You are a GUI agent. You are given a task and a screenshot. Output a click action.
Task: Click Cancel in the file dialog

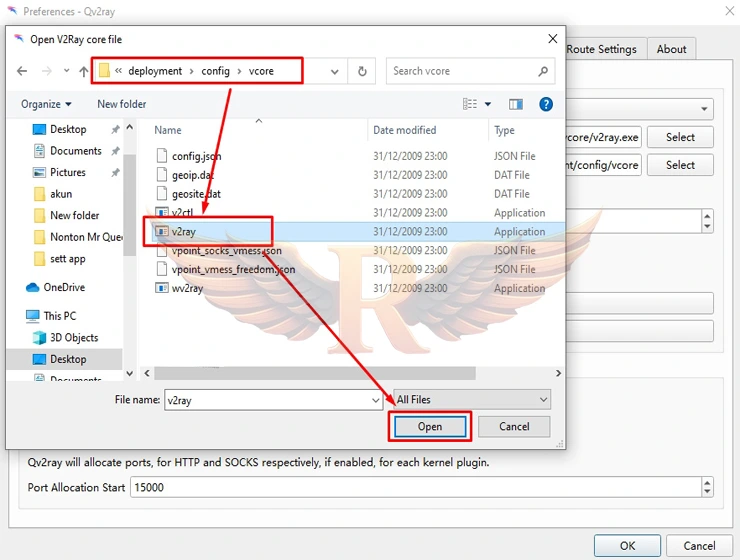(x=514, y=426)
